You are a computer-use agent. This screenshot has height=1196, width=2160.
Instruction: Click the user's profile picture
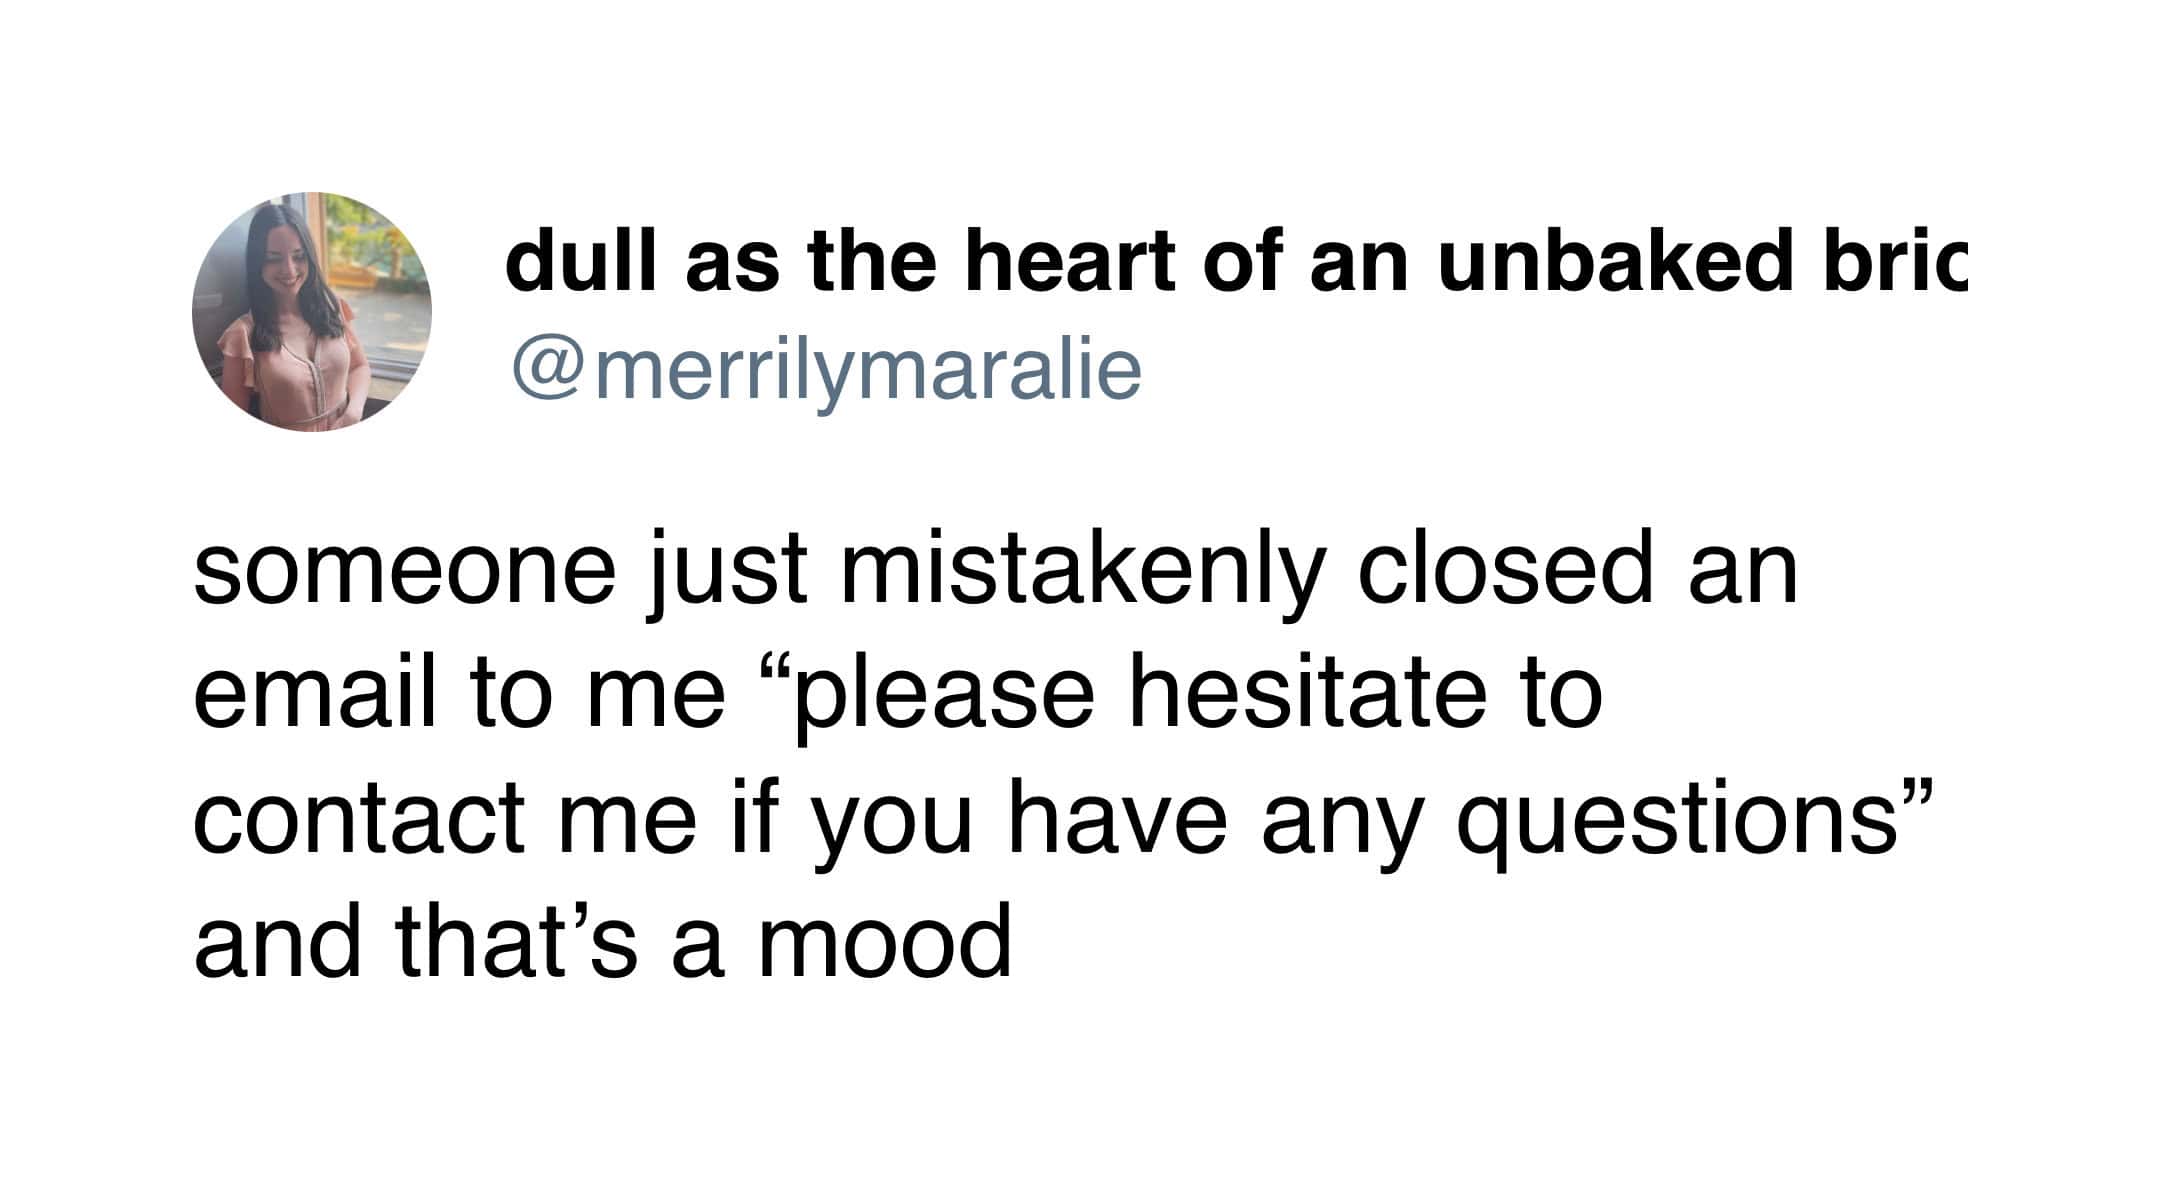click(311, 311)
